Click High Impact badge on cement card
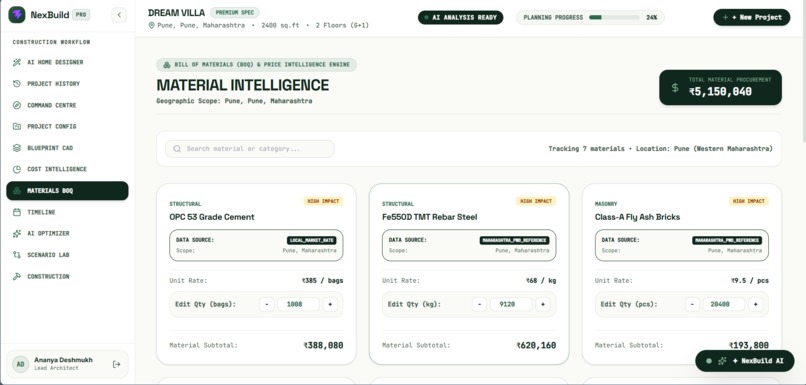 (x=323, y=201)
